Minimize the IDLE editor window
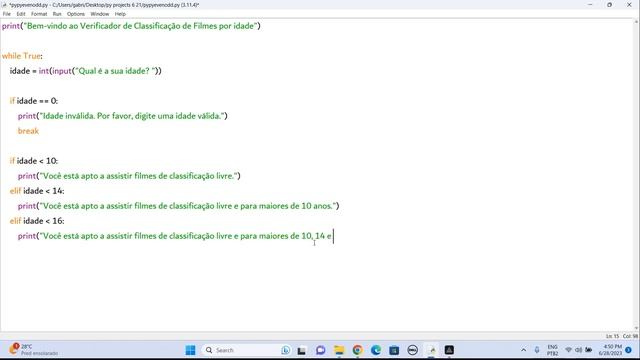640x360 pixels. pyautogui.click(x=590, y=5)
